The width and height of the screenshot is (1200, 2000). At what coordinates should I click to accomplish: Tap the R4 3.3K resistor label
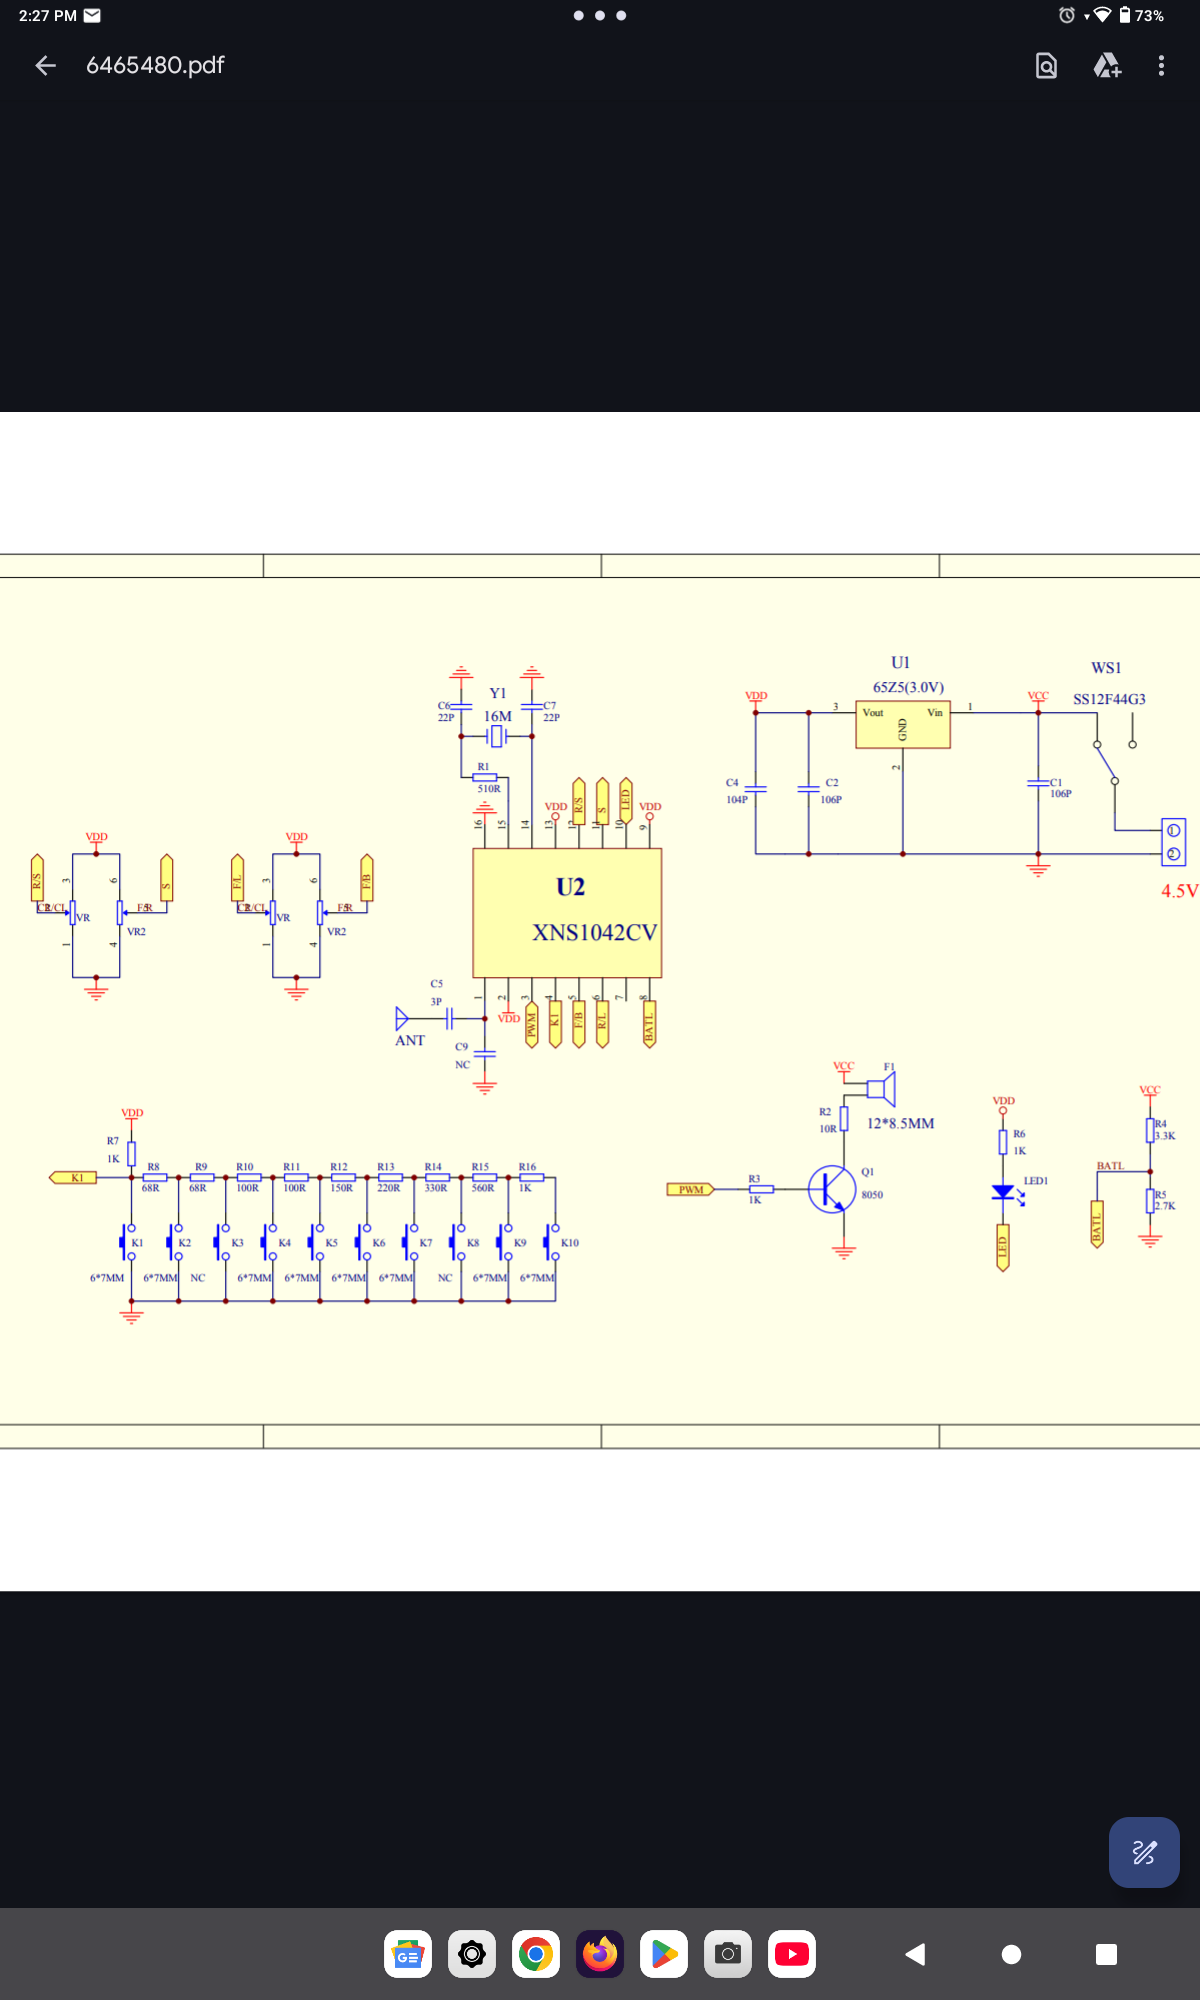point(1165,1130)
